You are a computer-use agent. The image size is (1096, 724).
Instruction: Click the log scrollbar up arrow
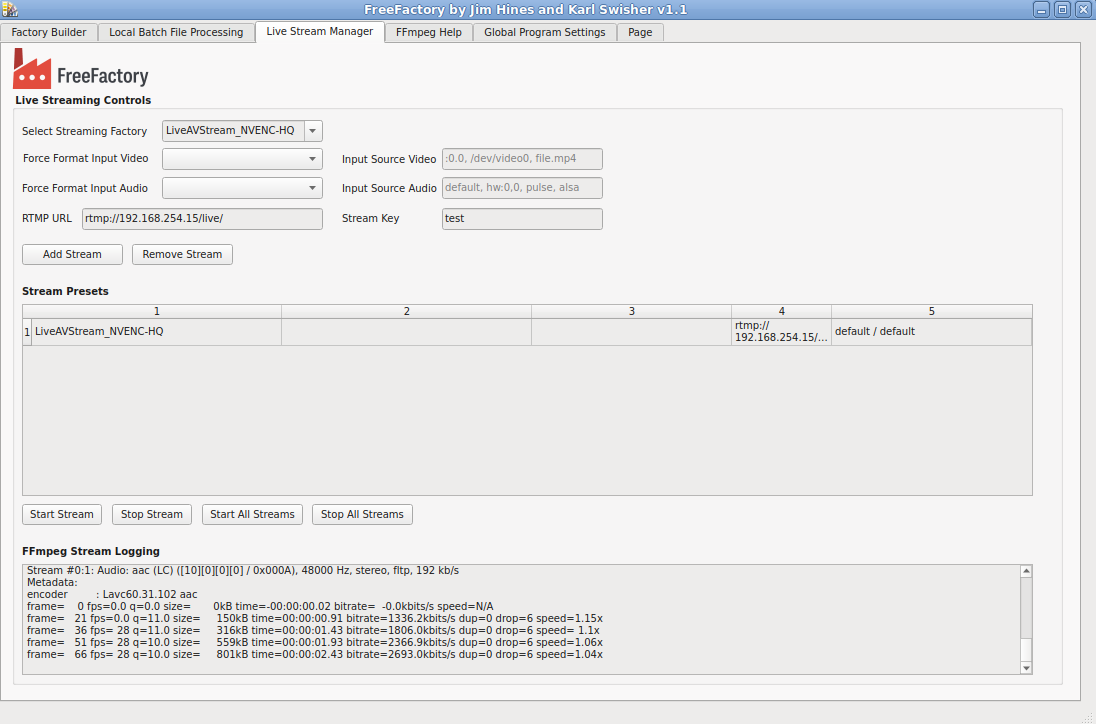1026,571
